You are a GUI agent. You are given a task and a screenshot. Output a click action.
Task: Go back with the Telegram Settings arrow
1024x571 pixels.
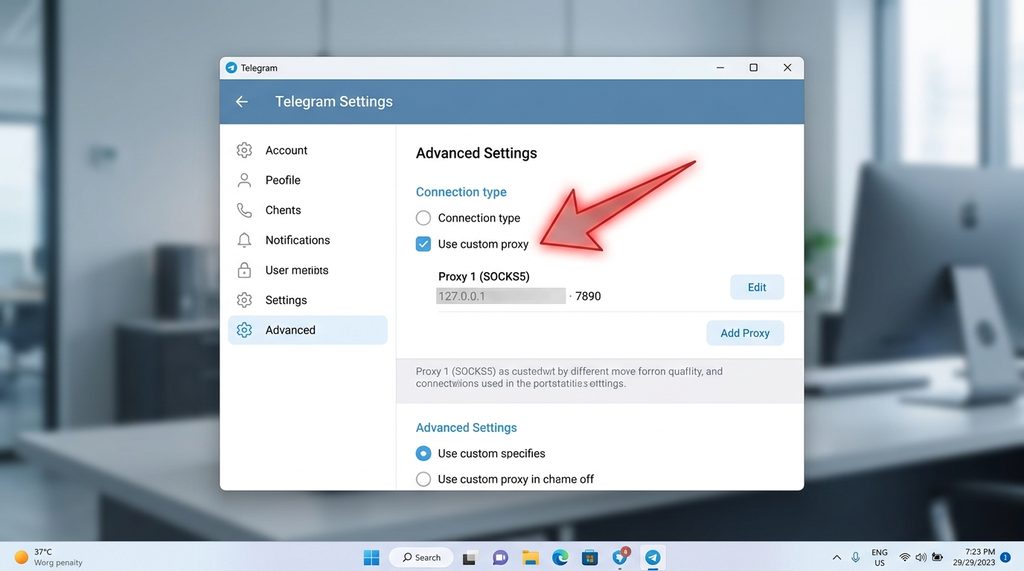242,101
